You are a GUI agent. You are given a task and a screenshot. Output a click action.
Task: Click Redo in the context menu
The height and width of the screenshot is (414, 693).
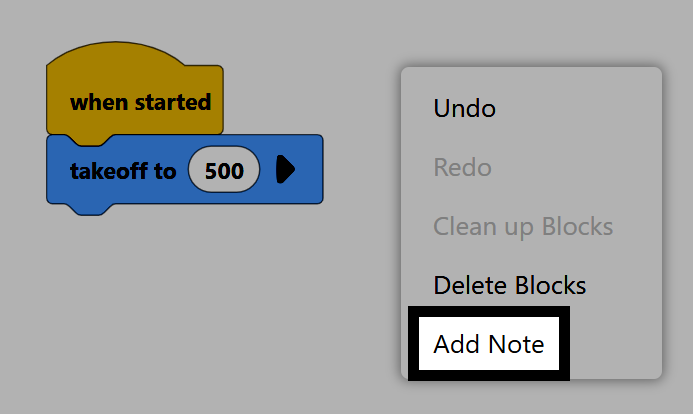[462, 167]
